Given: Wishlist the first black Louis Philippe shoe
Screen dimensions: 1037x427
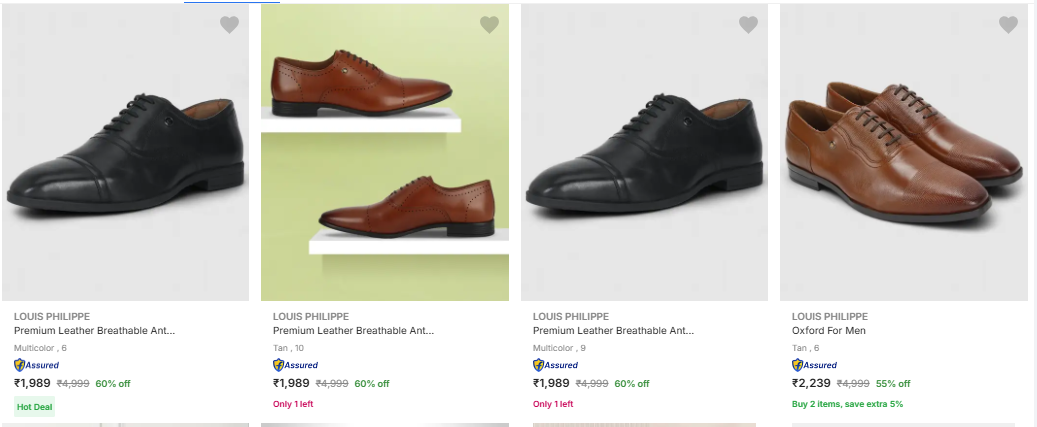Looking at the screenshot, I should pos(229,25).
